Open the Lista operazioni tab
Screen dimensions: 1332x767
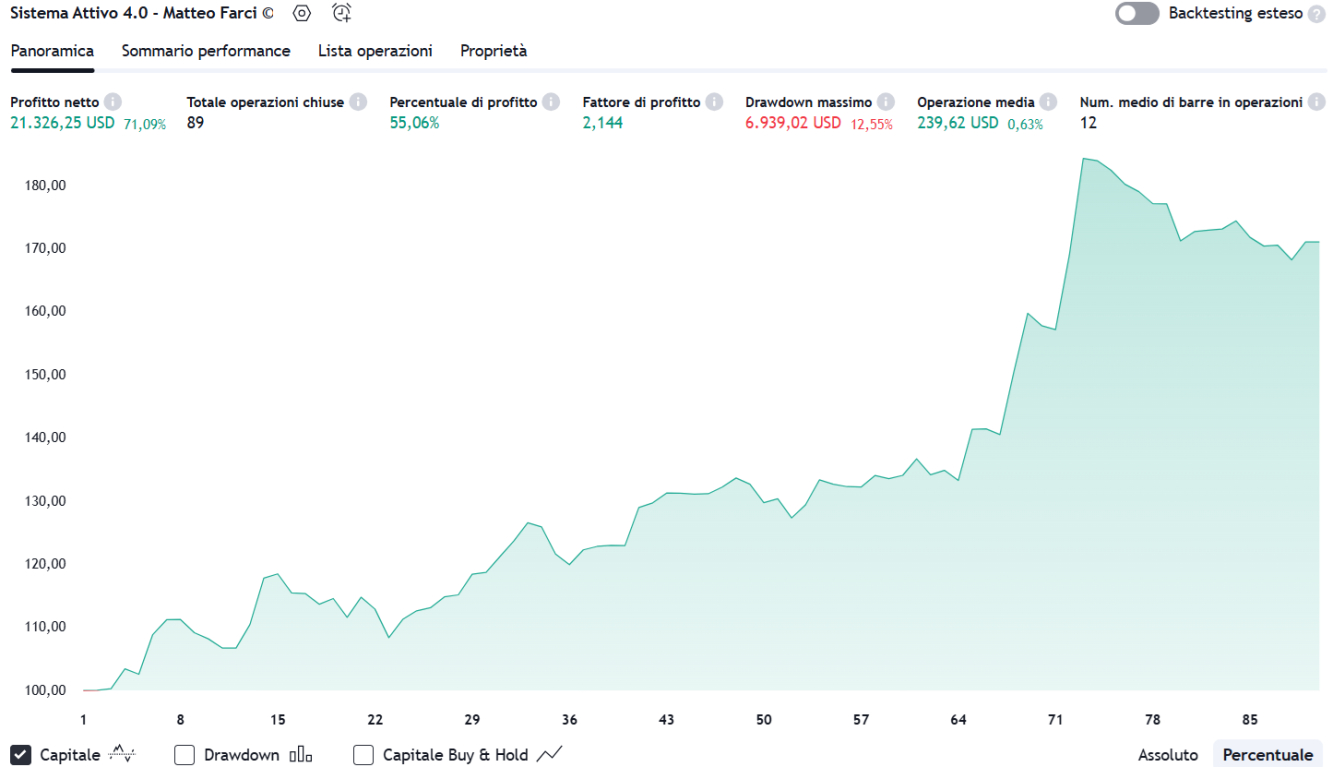pos(375,51)
